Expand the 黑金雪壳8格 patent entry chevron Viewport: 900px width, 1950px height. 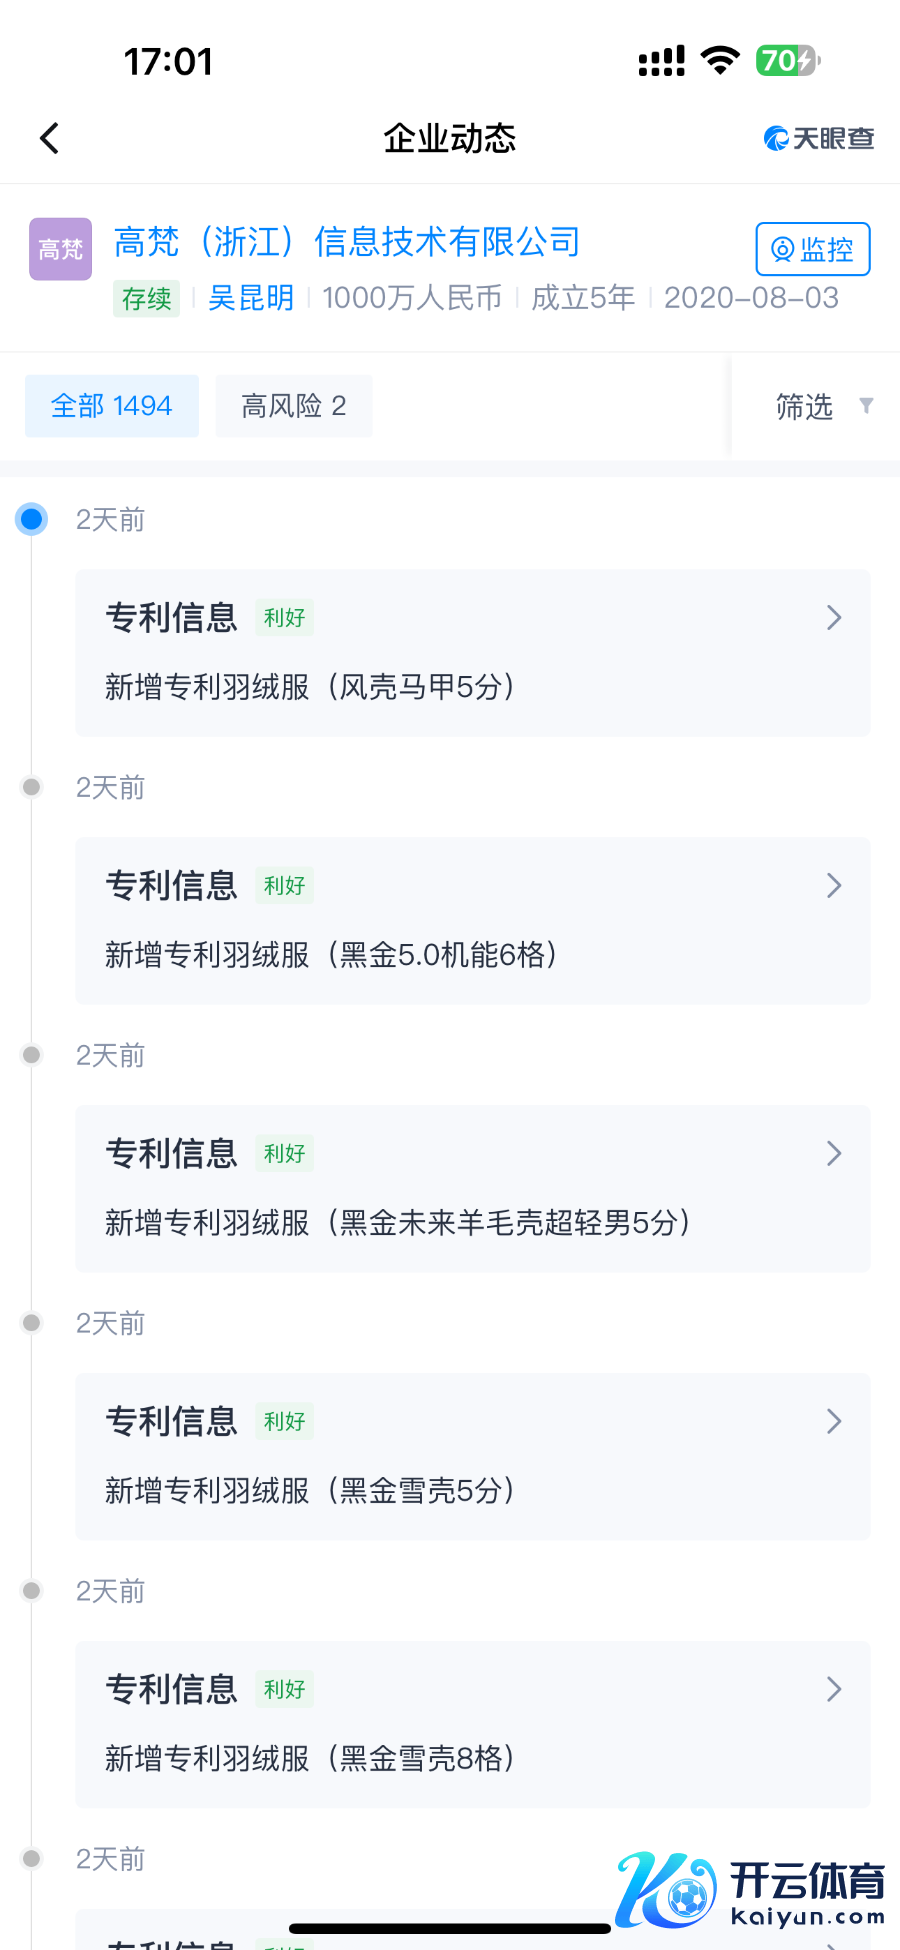pos(834,1690)
